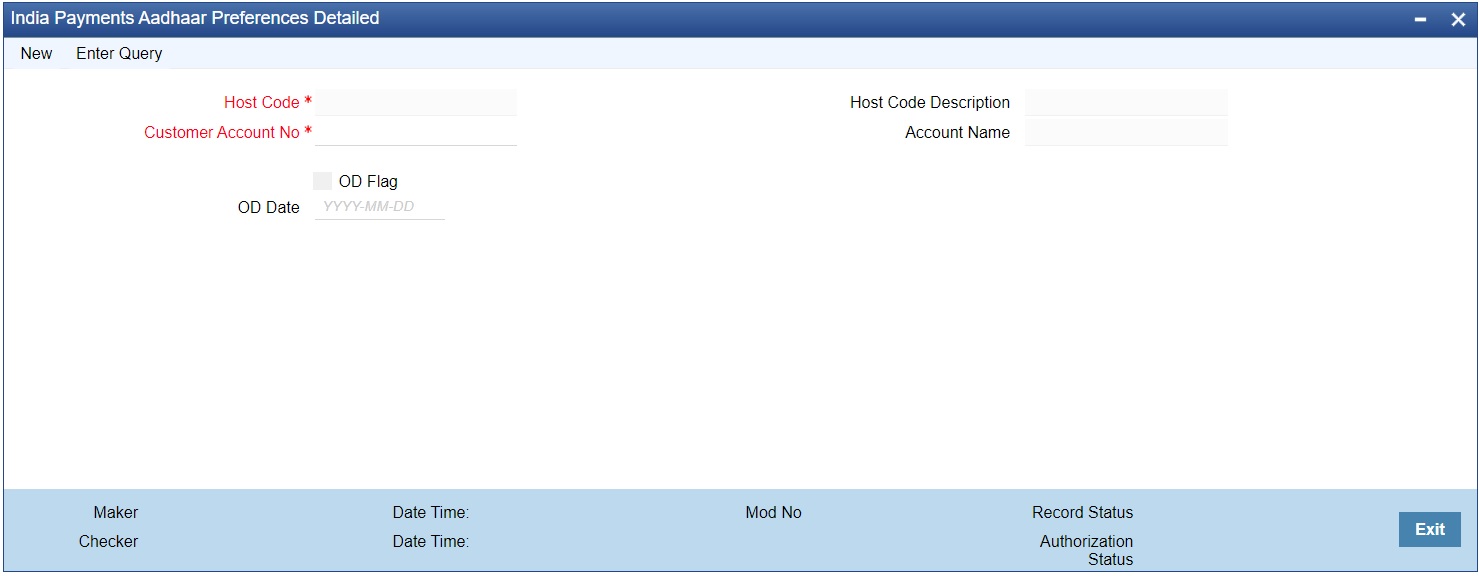Minimize the Aadhaar Preferences window
The image size is (1479, 576).
(1420, 19)
